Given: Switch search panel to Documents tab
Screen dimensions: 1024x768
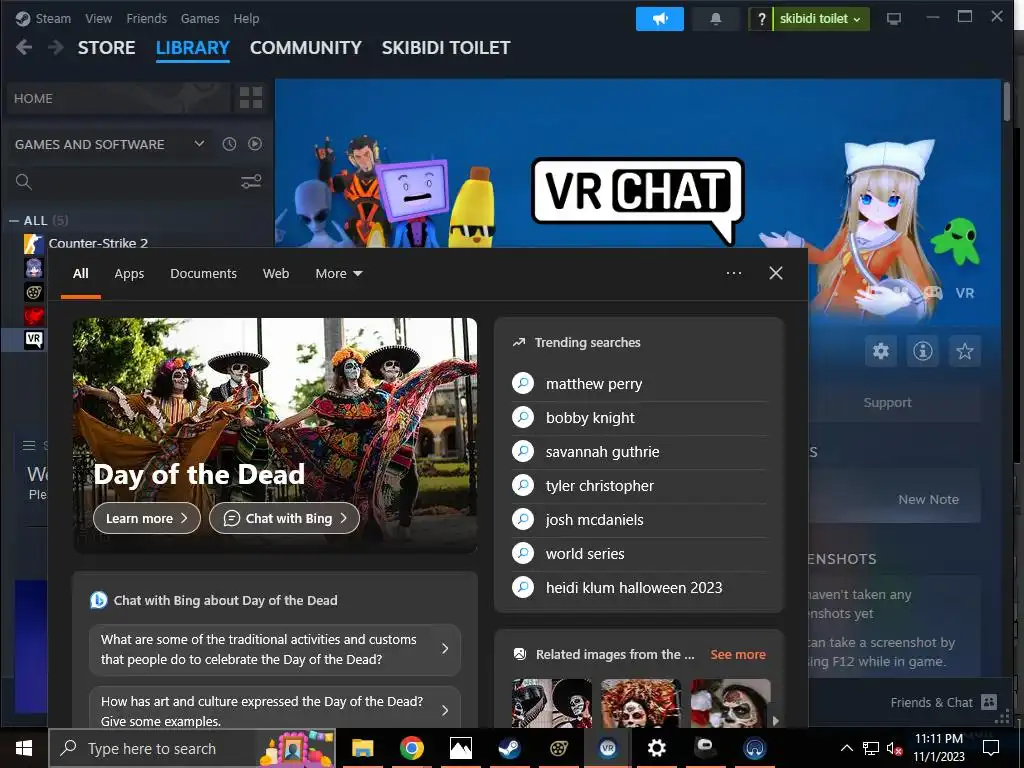Looking at the screenshot, I should (203, 274).
